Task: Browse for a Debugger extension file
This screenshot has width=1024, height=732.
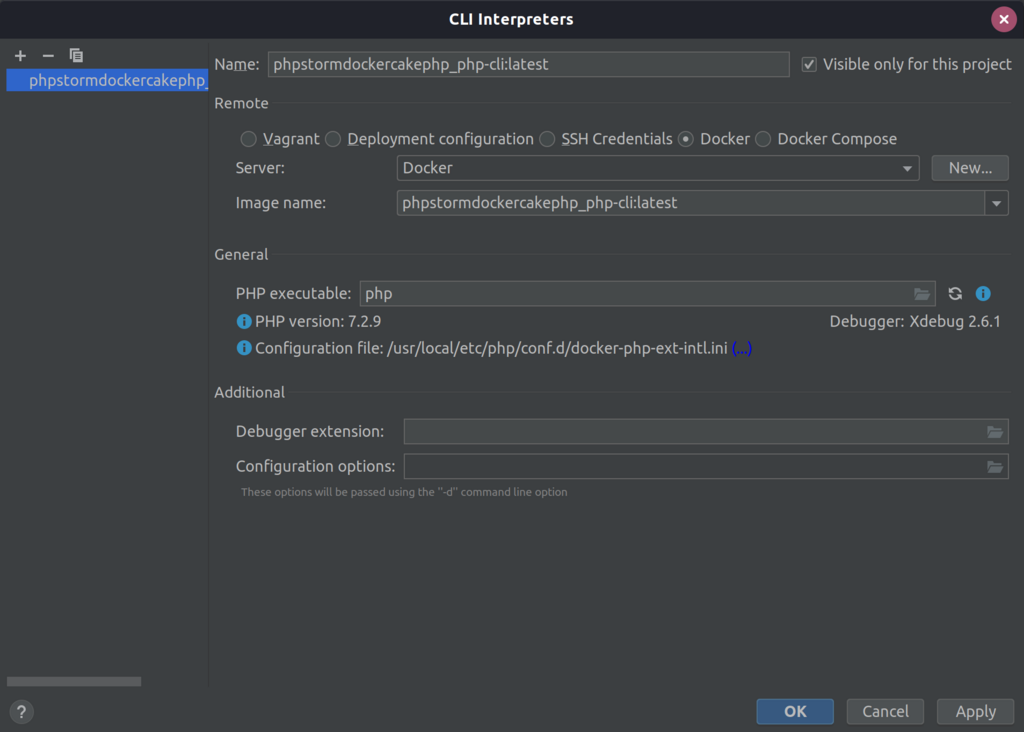Action: click(994, 431)
